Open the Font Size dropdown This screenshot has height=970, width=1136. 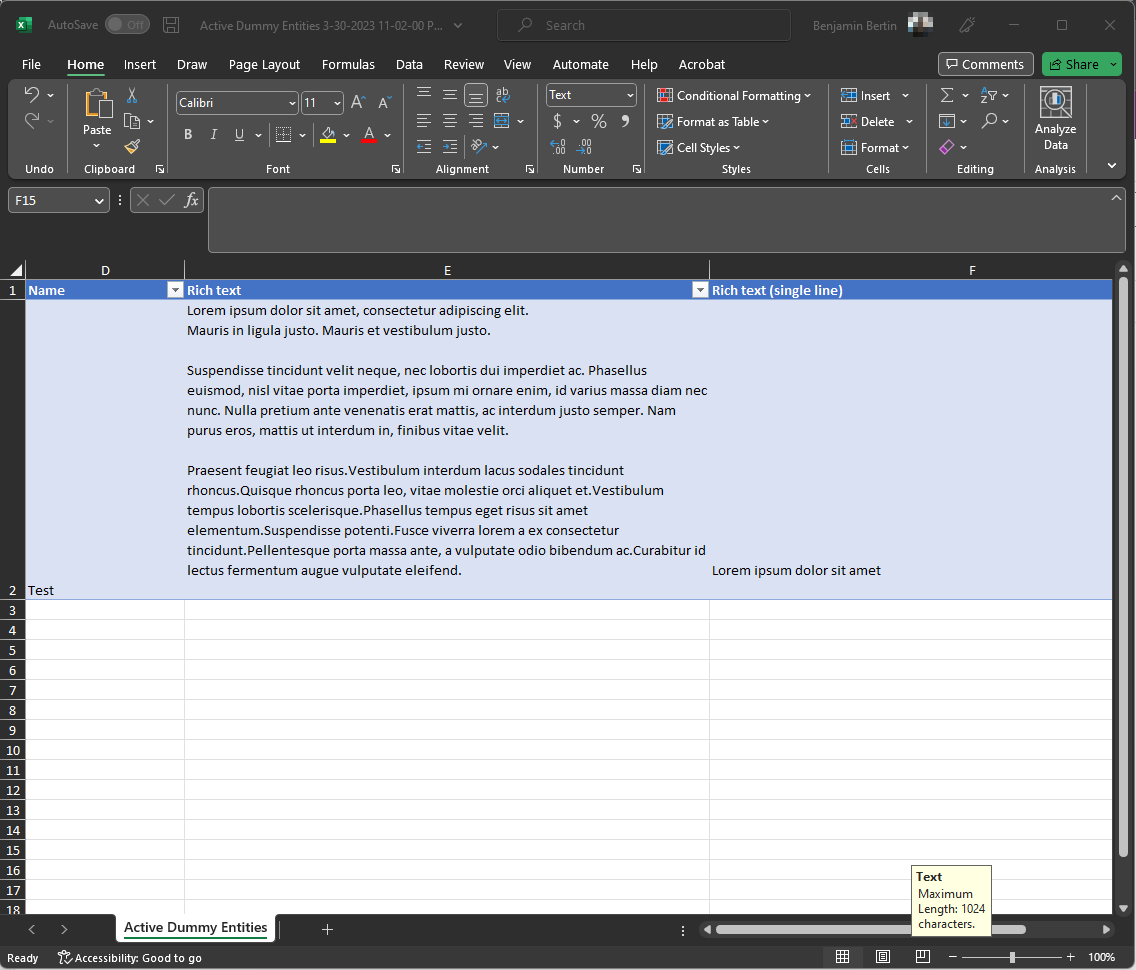coord(336,102)
